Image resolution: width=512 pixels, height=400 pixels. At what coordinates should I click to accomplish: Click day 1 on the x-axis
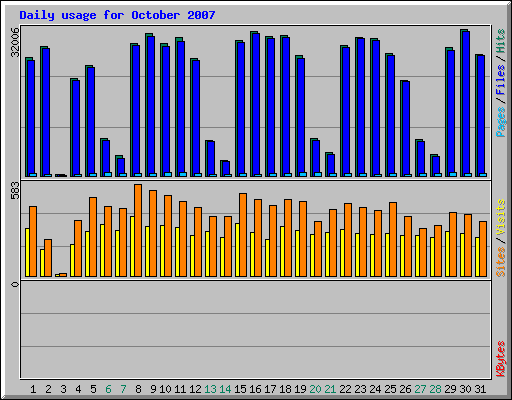point(33,389)
